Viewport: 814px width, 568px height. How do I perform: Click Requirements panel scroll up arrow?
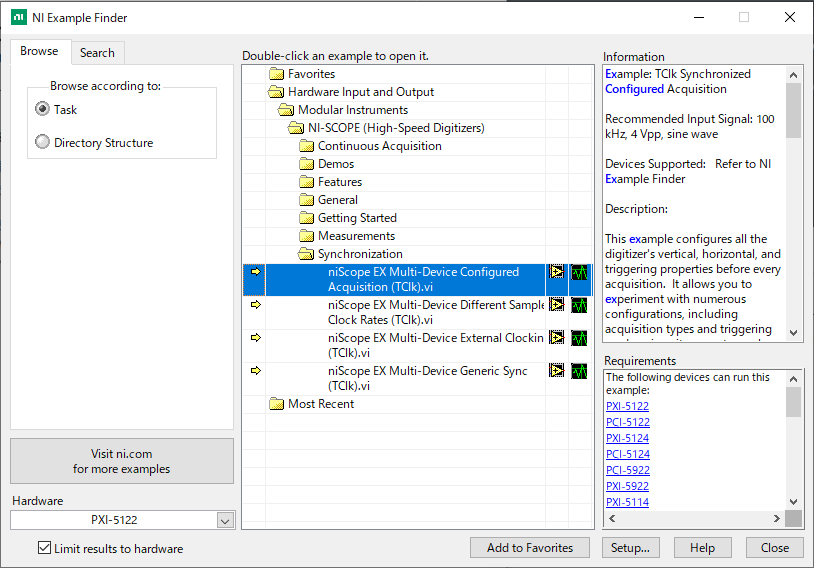[793, 379]
